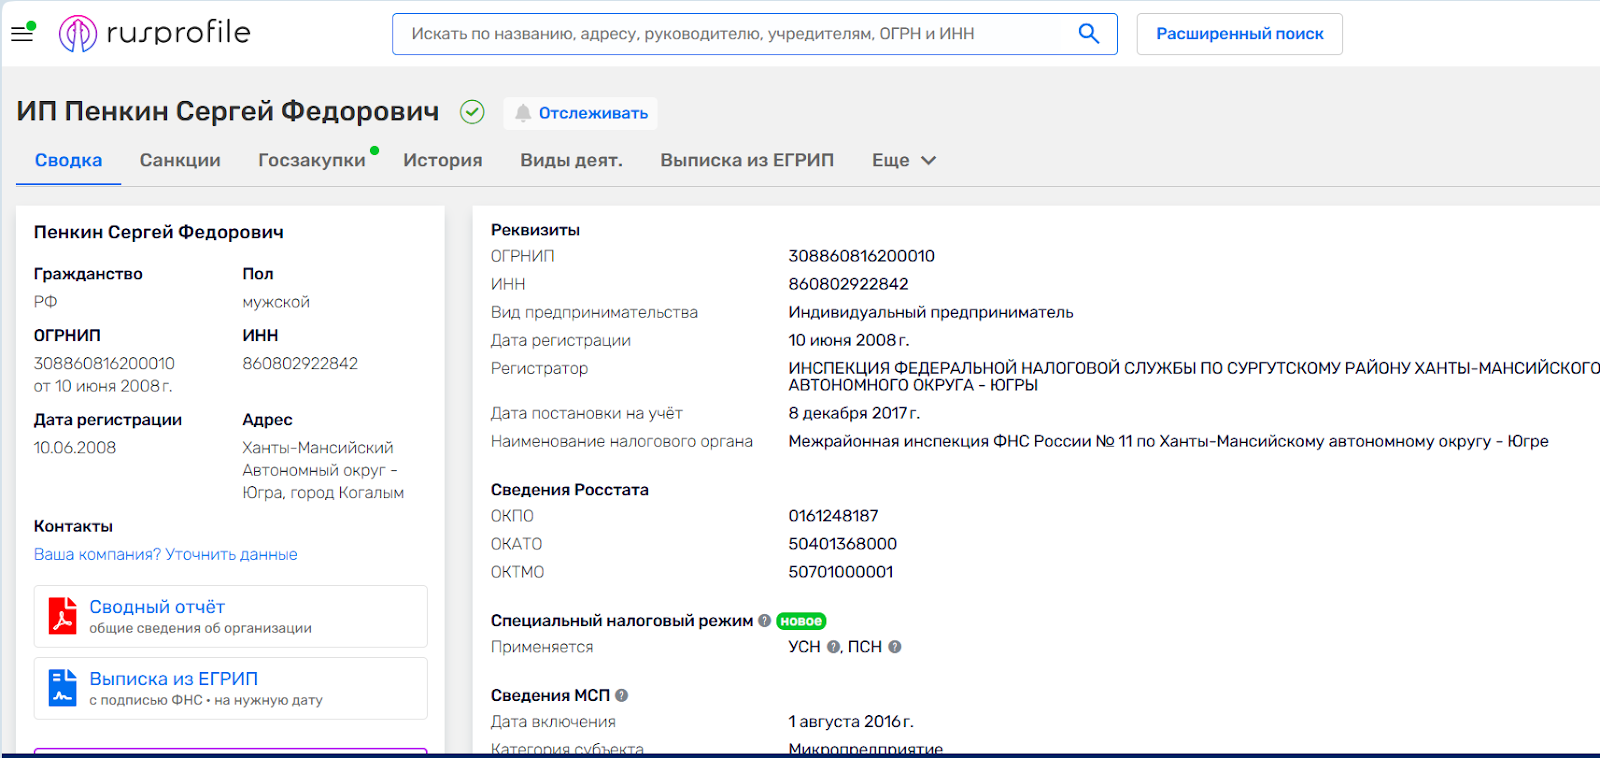Open the Госзакупки tab
Image resolution: width=1600 pixels, height=758 pixels.
click(312, 160)
